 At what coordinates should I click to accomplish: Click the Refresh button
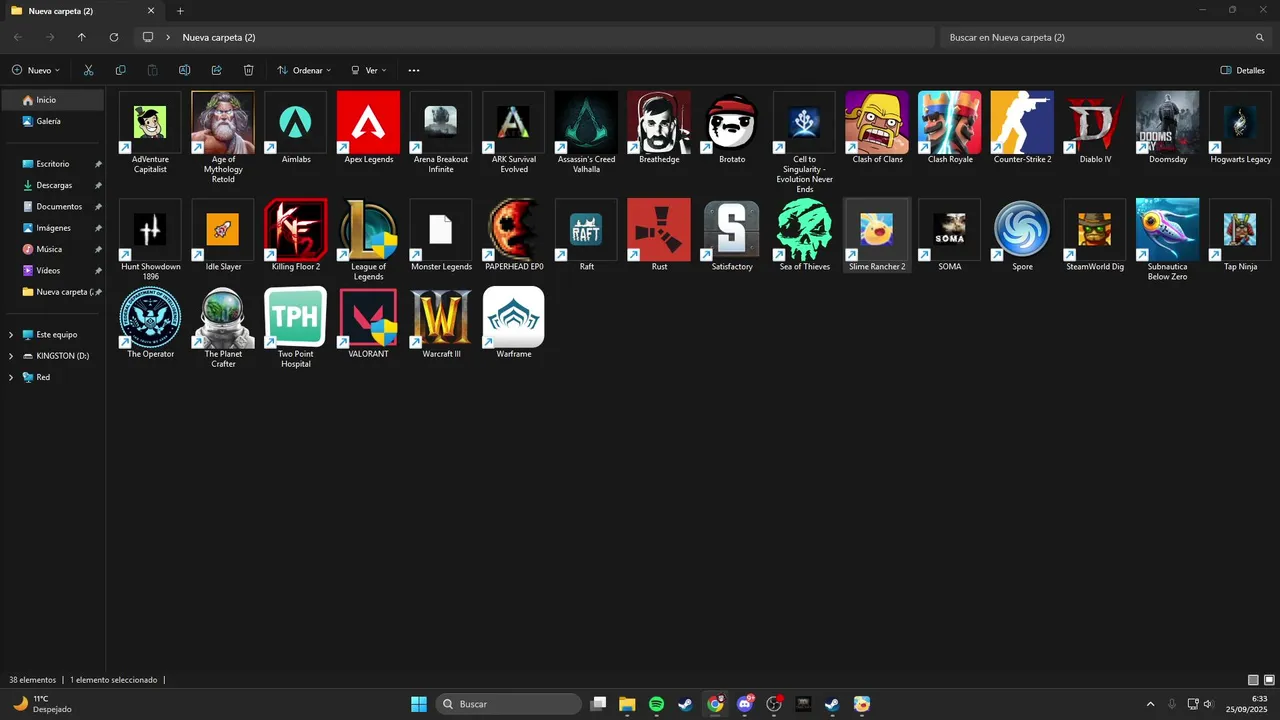click(x=114, y=37)
